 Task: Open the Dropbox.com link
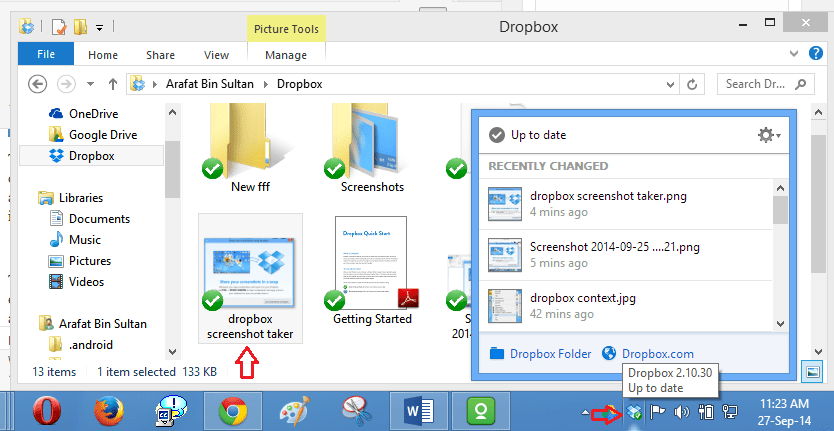[648, 354]
